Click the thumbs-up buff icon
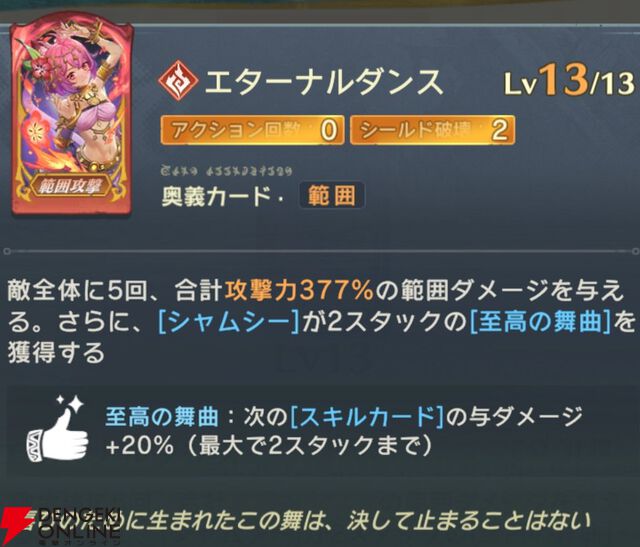Viewport: 640px width, 547px height. [x=58, y=429]
